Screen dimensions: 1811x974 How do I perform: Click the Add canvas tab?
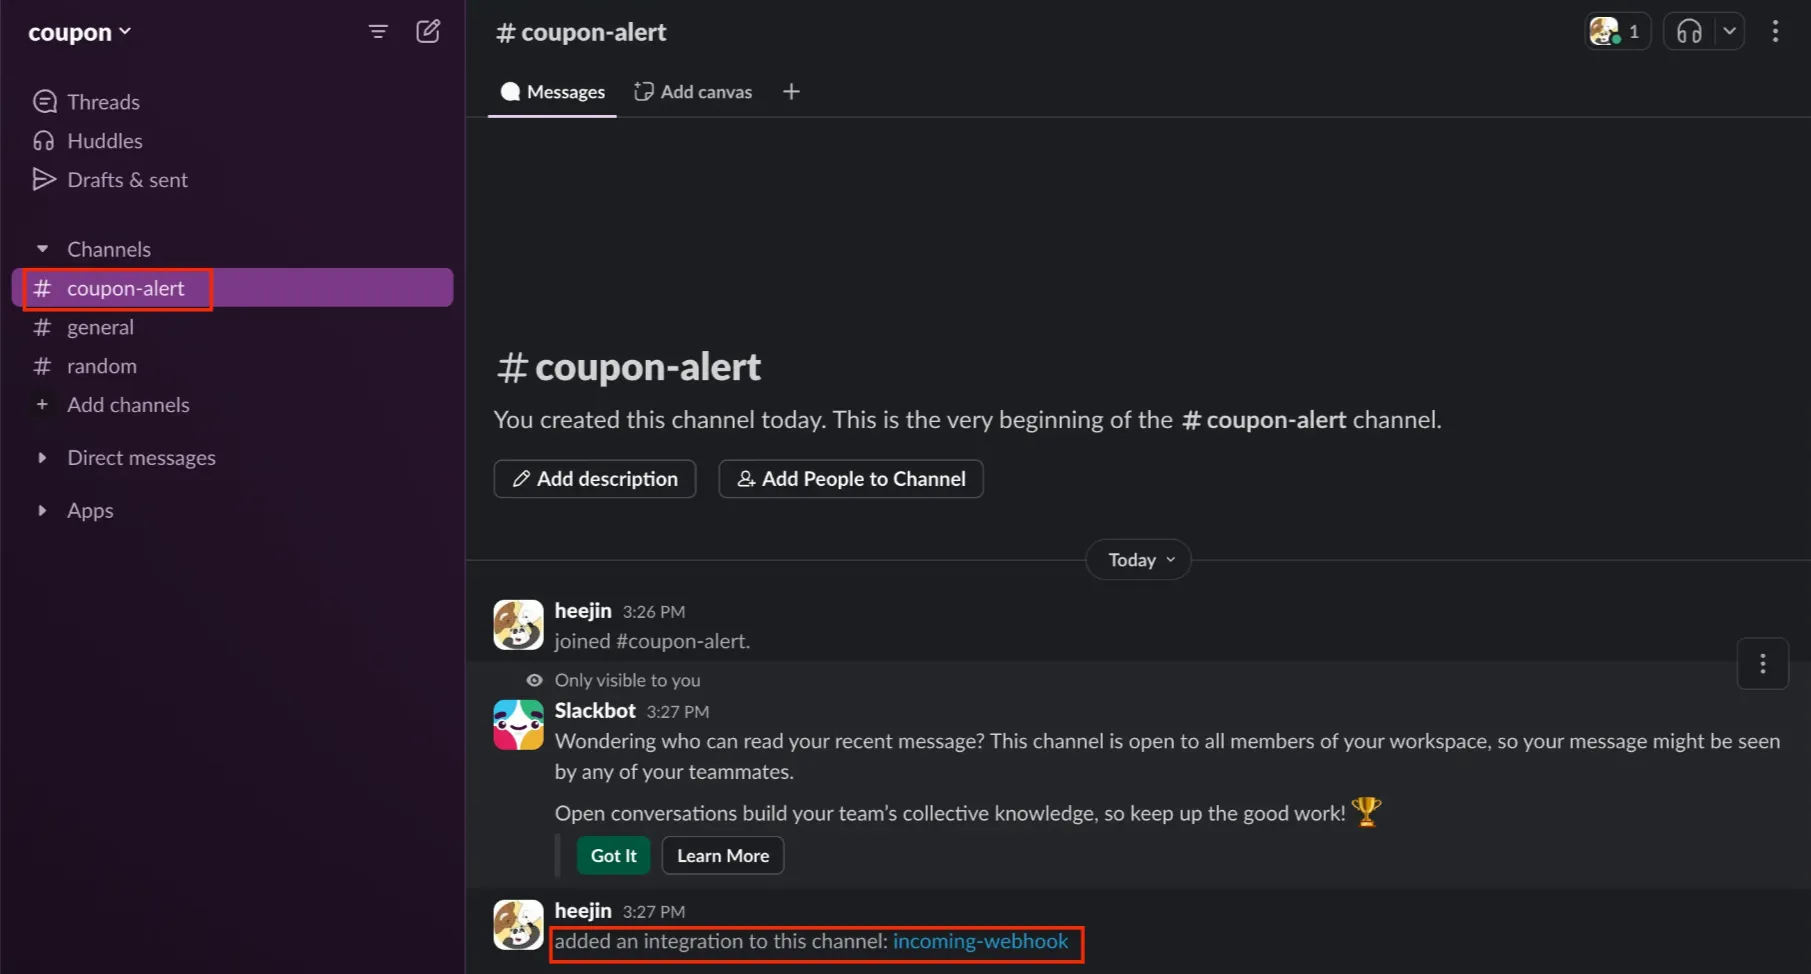(693, 92)
